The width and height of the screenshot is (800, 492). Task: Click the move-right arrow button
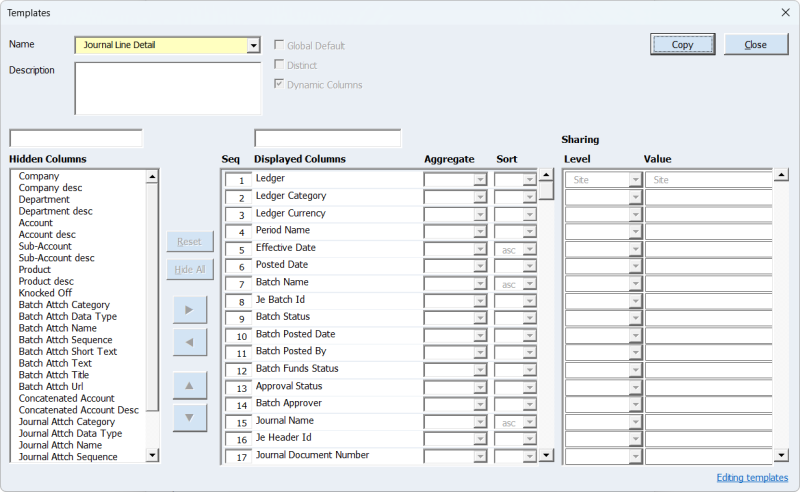tap(190, 310)
